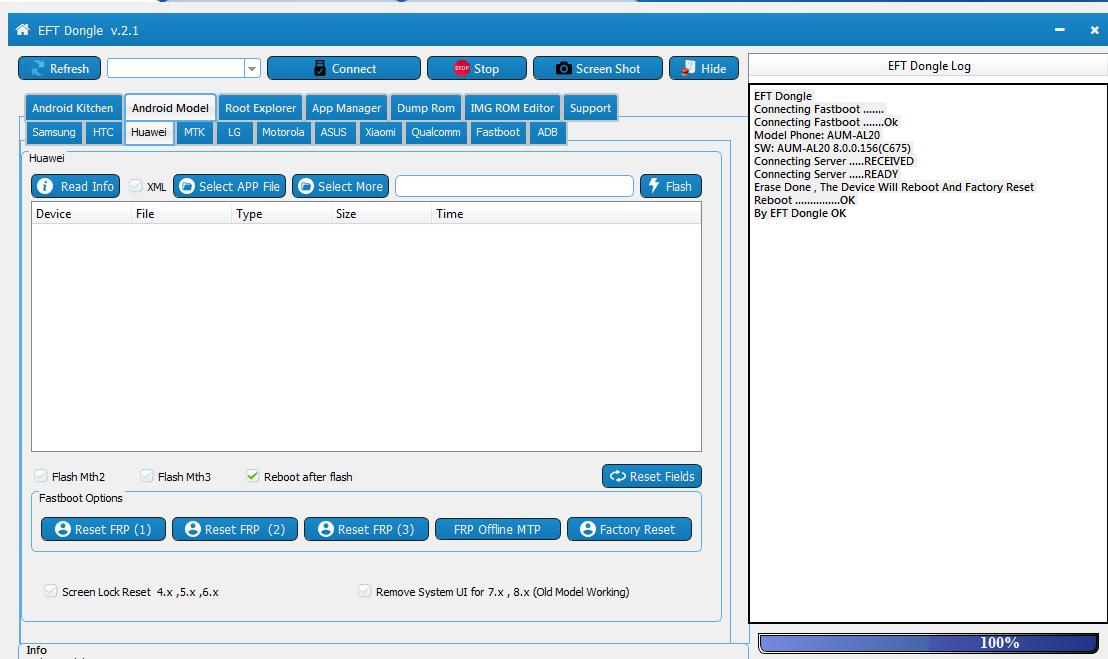Click the Reset FRP (1) button
Viewport: 1108px width, 659px height.
pyautogui.click(x=103, y=529)
